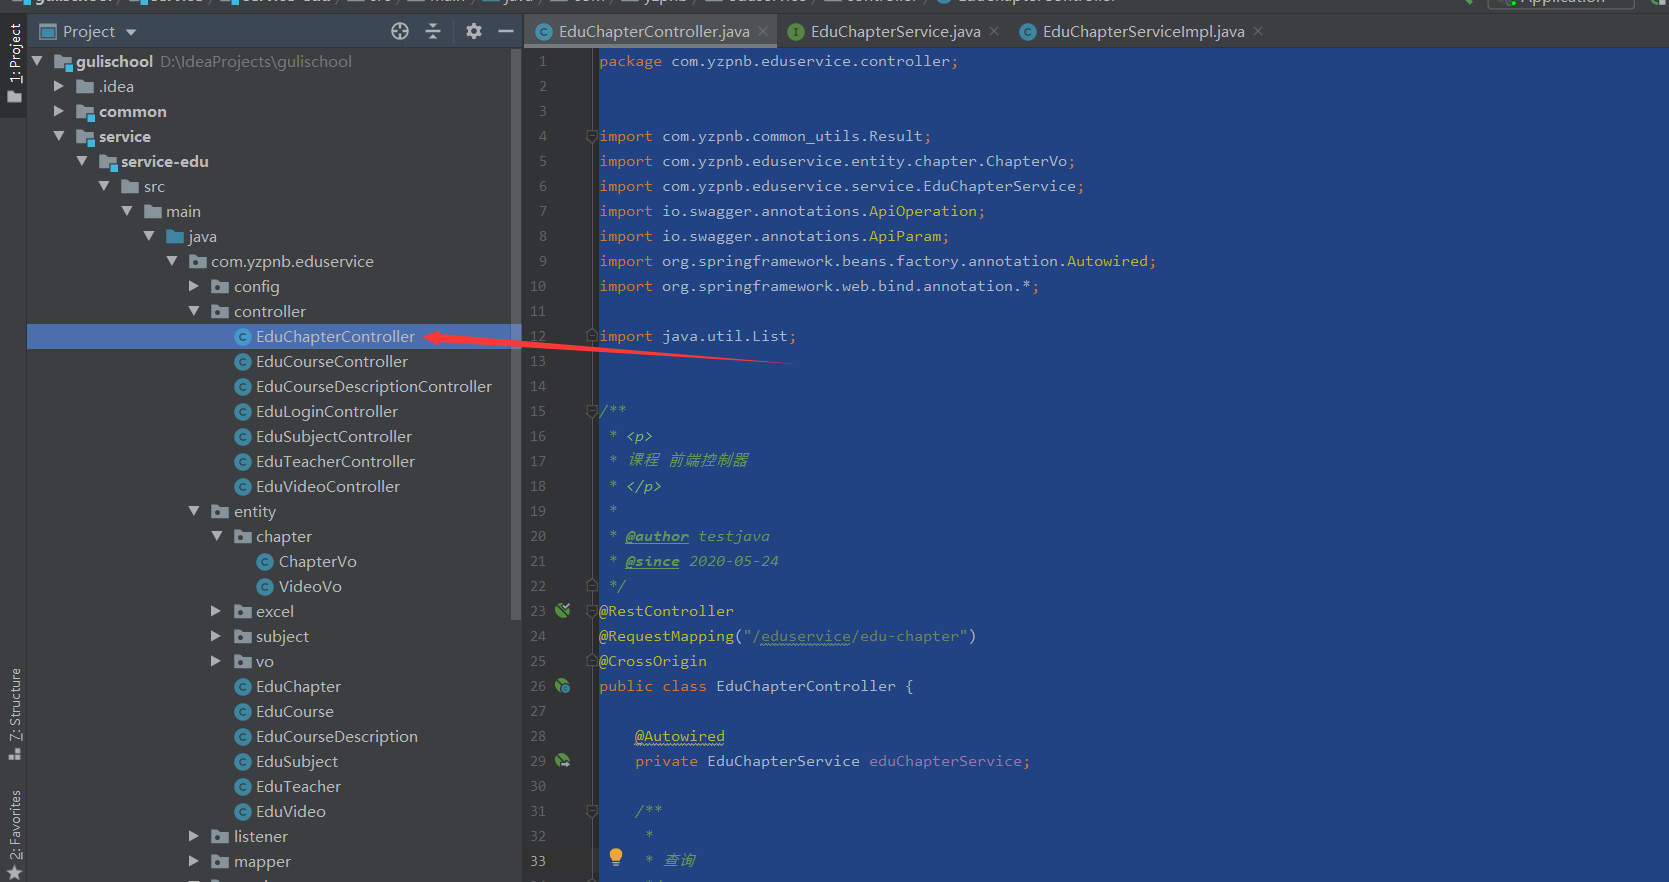Click EduChapterController class name in code

coord(806,686)
